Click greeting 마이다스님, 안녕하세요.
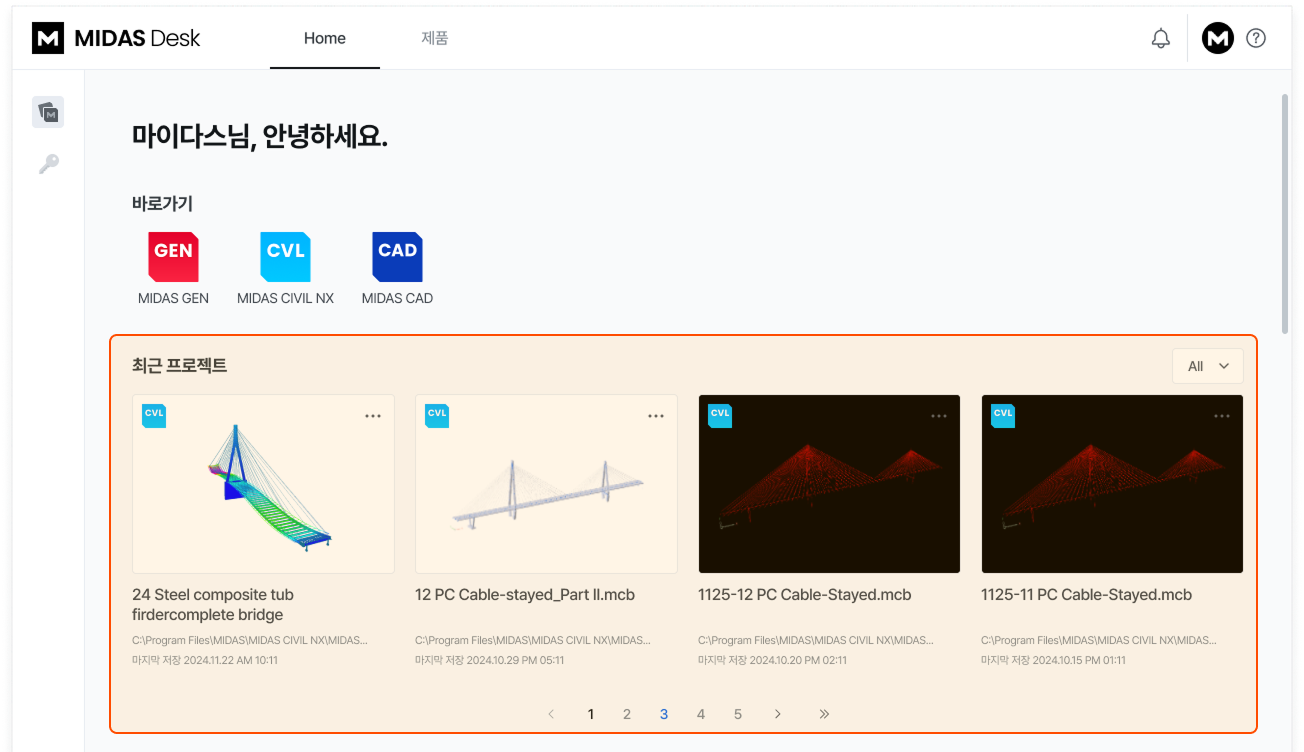Screen dimensions: 1304x752 coord(260,137)
